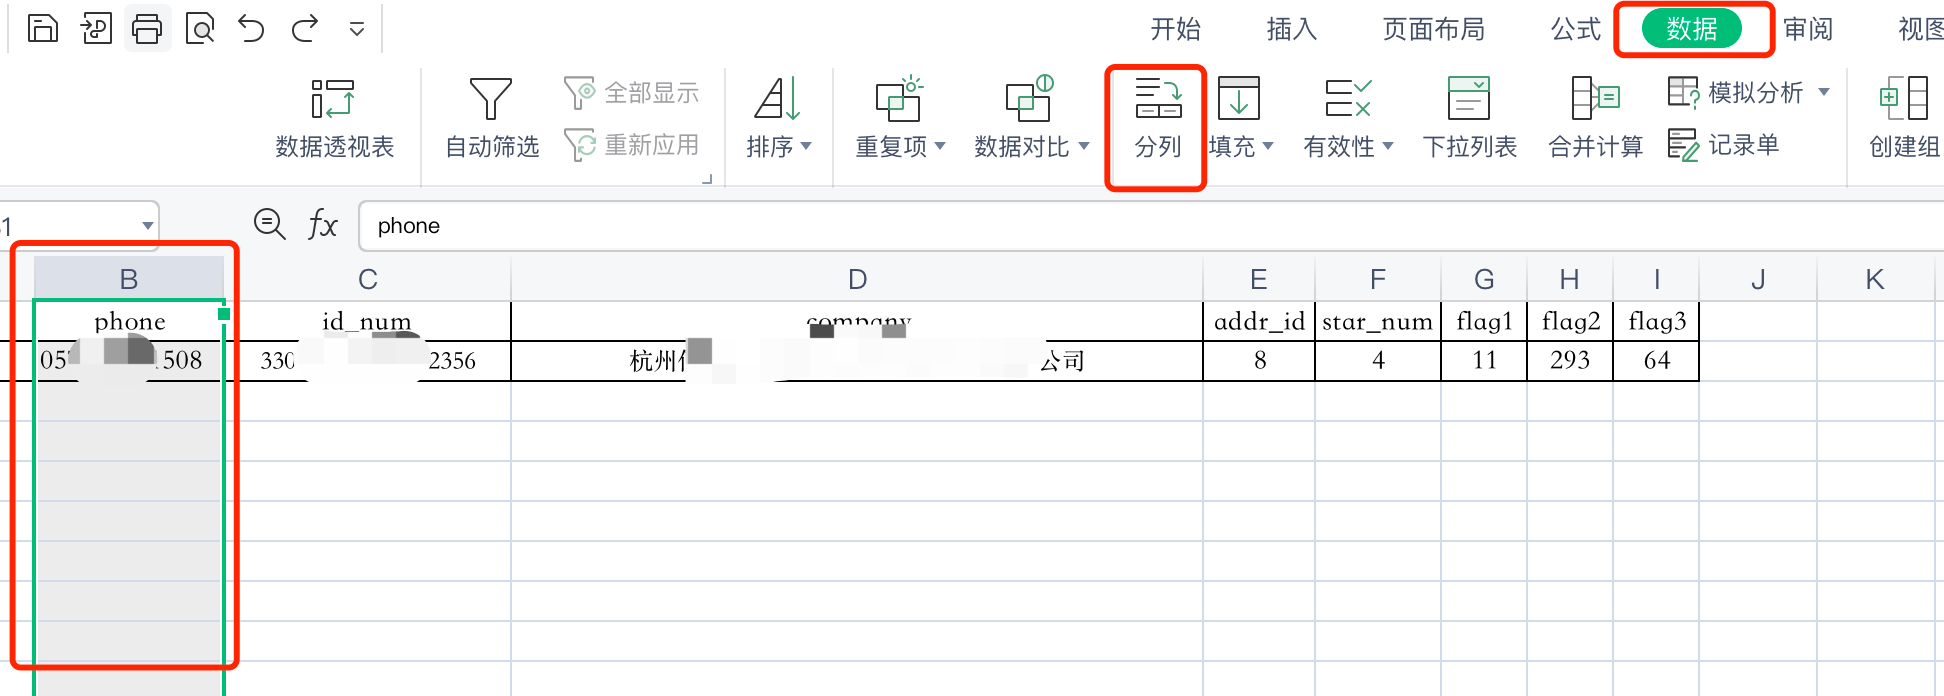Screen dimensions: 1944x696
Task: Click the Redo arrow icon
Action: click(304, 28)
